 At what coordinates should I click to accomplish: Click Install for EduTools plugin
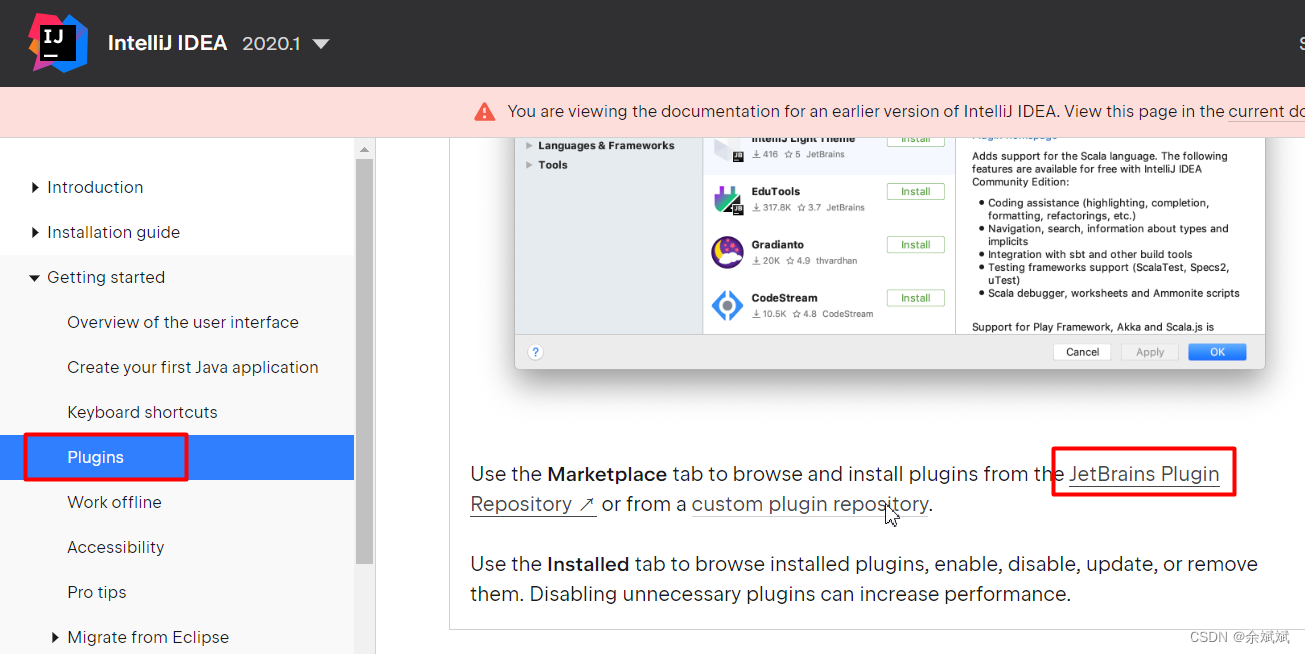[x=915, y=191]
